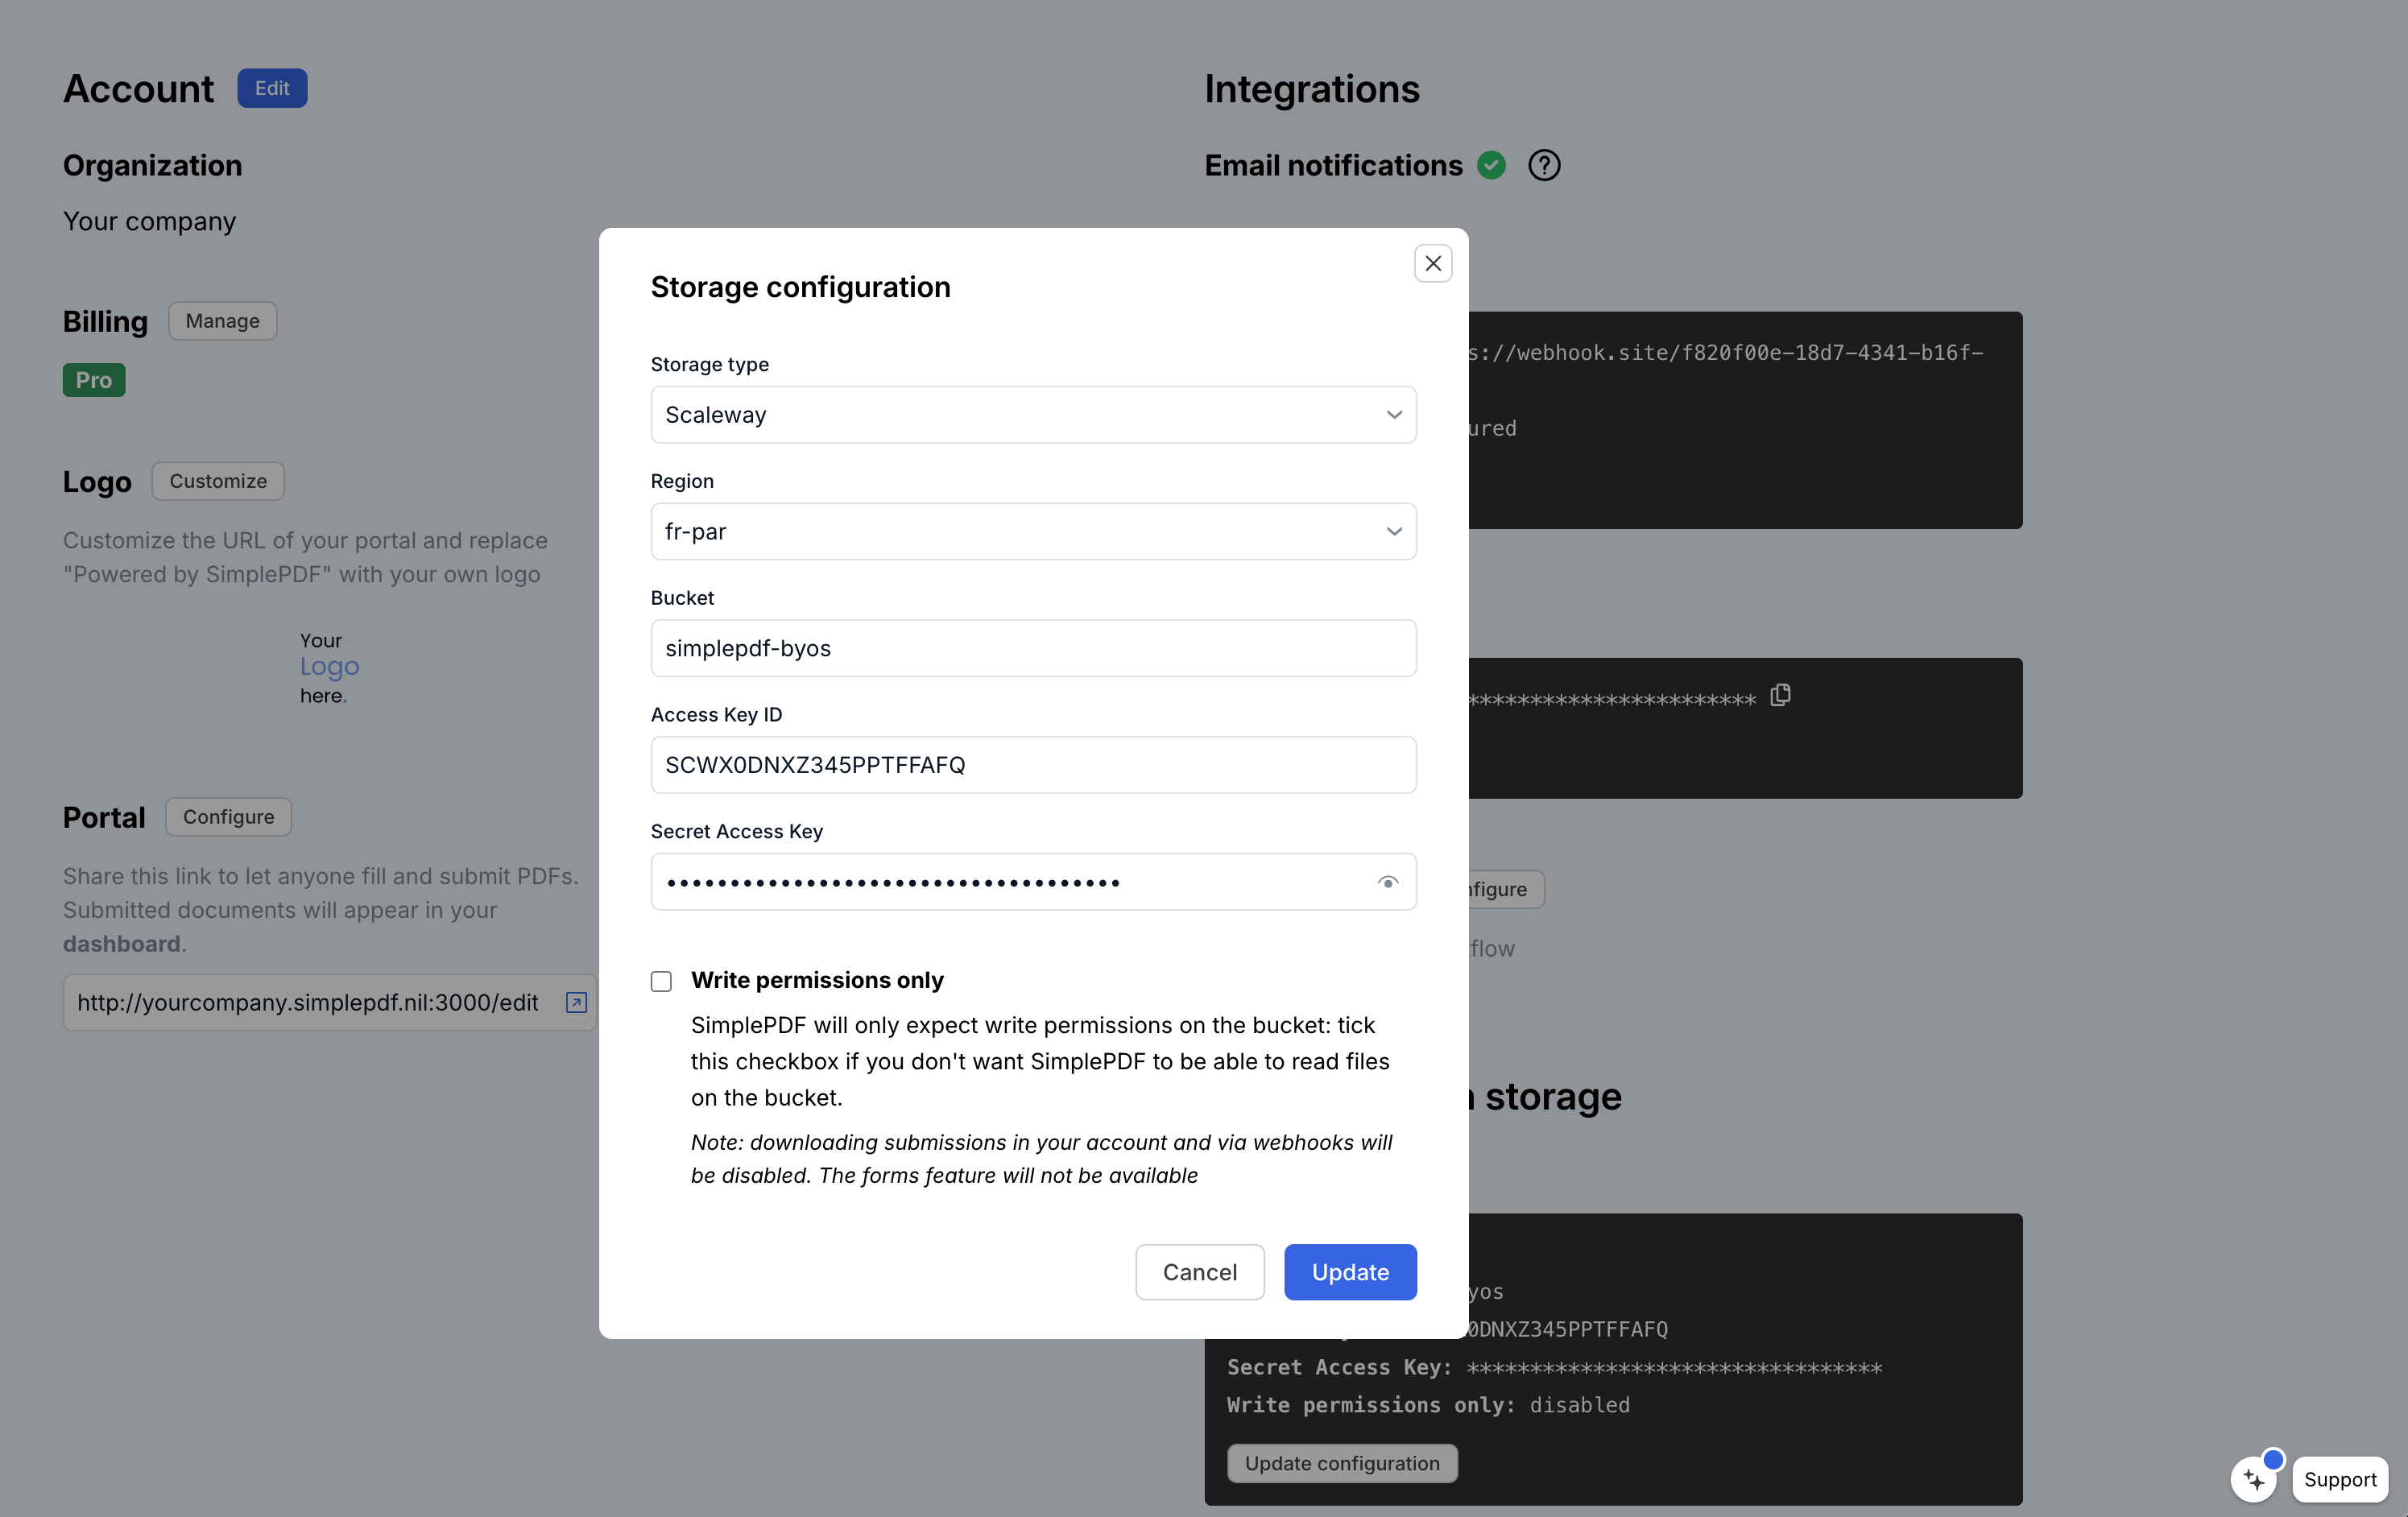Click the Email notifications help icon
2408x1517 pixels.
(x=1544, y=165)
